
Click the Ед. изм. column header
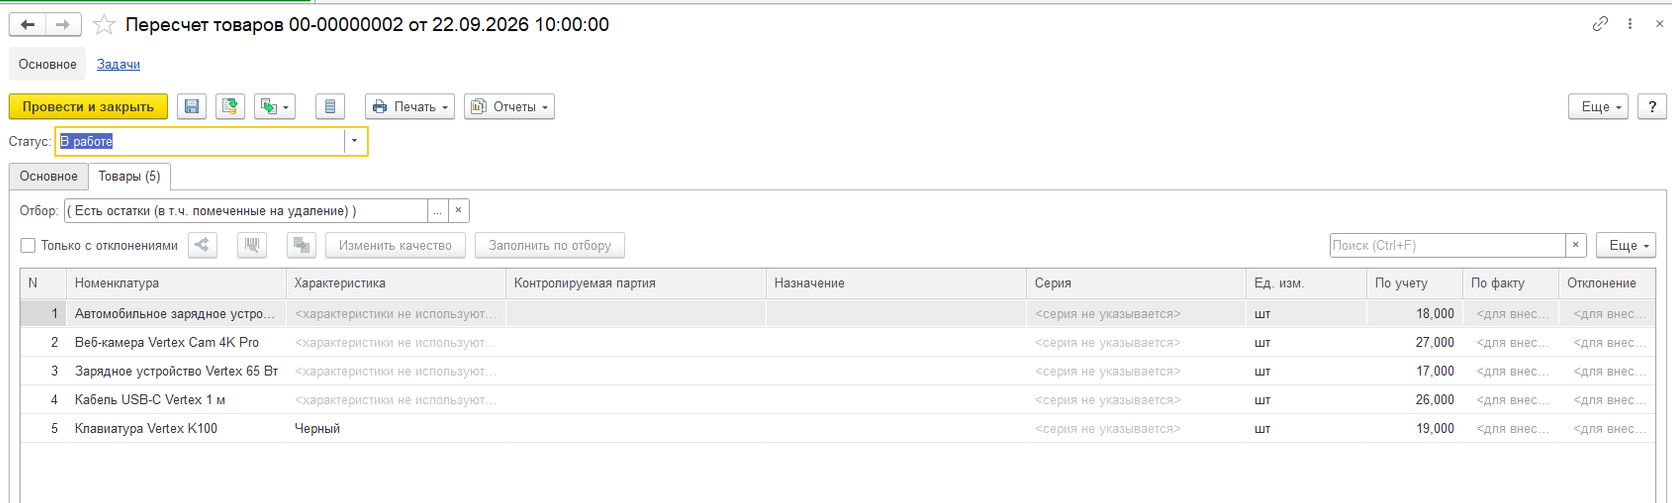(1306, 284)
